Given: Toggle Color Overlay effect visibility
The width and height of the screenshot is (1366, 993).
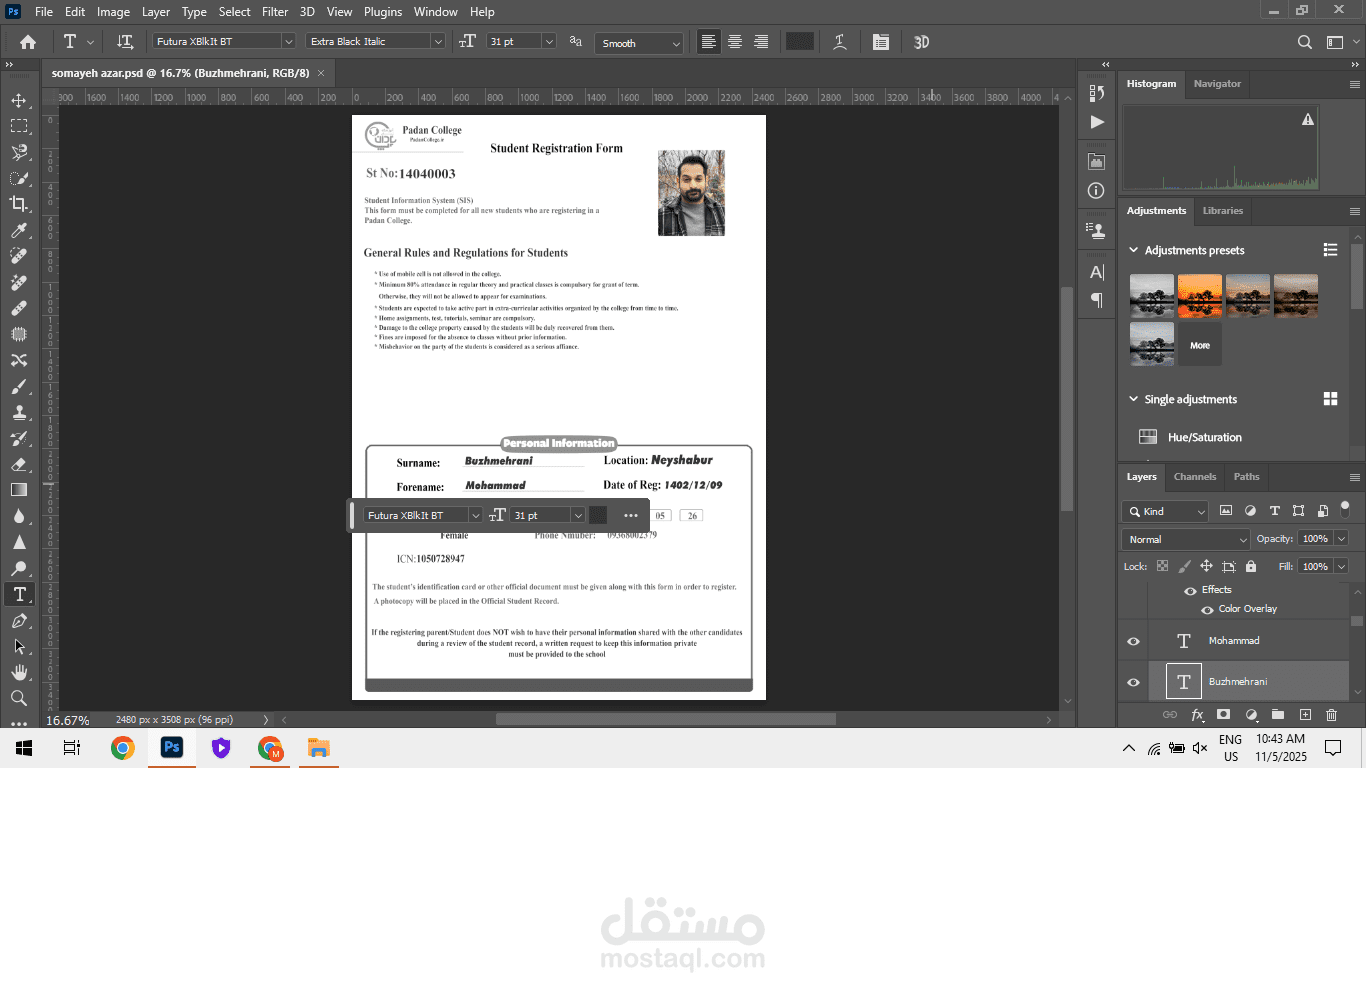Looking at the screenshot, I should click(1207, 610).
